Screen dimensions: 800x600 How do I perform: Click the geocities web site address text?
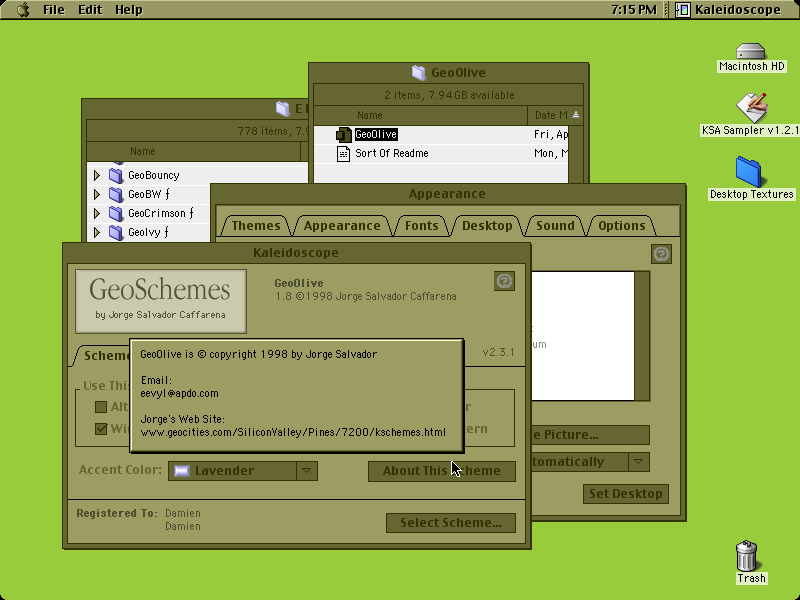click(293, 433)
